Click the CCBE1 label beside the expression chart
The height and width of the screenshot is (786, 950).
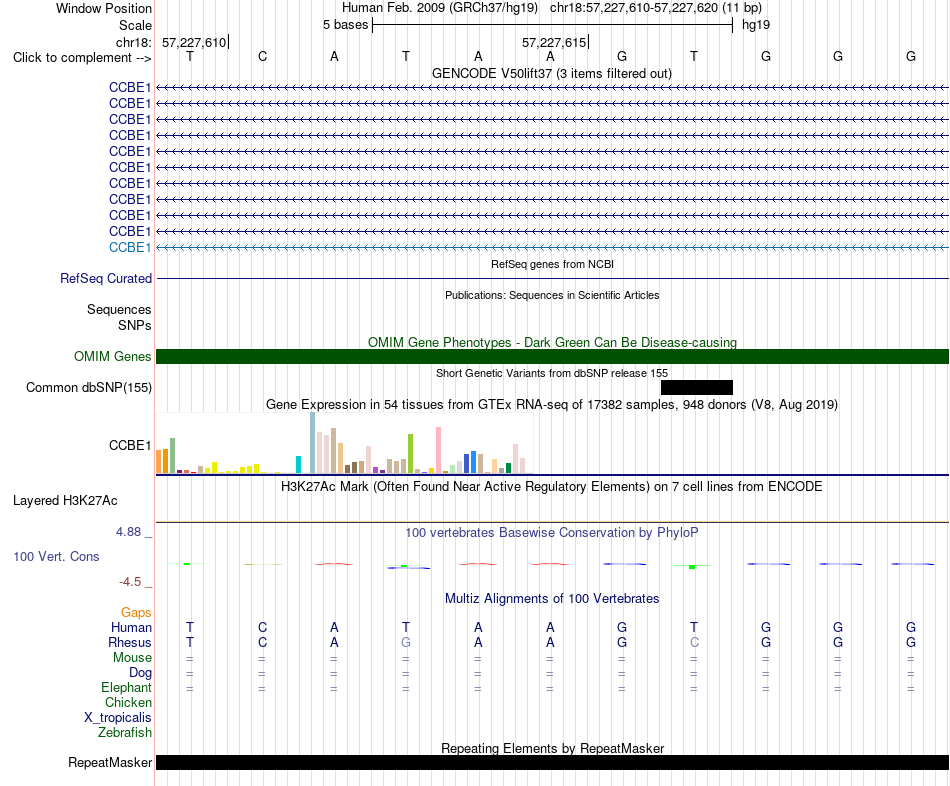coord(130,445)
